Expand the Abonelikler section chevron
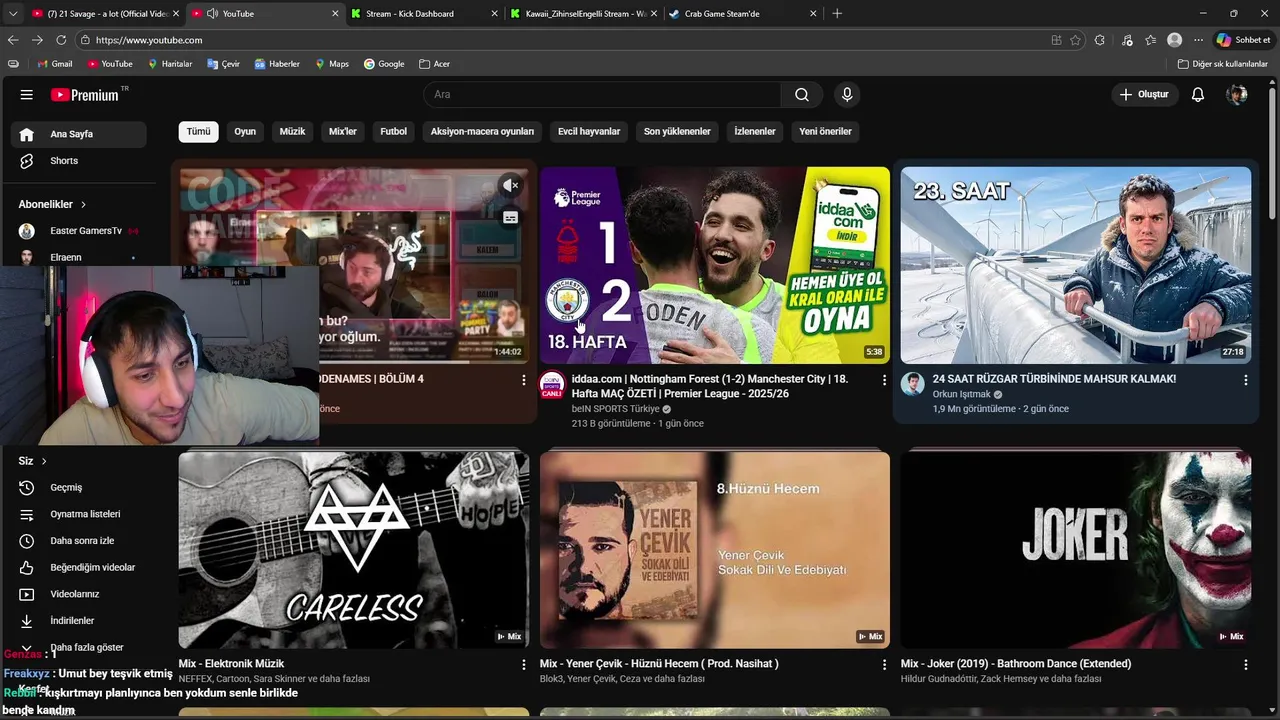1280x720 pixels. pyautogui.click(x=83, y=205)
